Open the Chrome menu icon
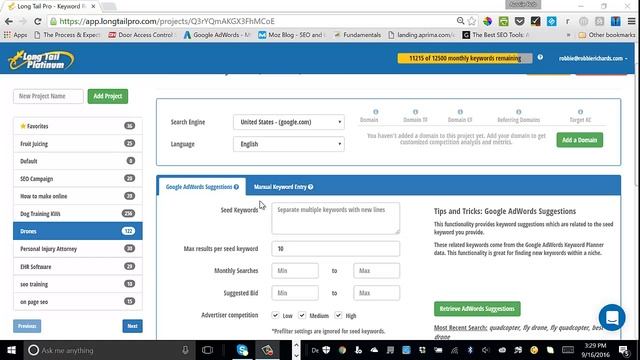640x360 pixels. pos(631,21)
